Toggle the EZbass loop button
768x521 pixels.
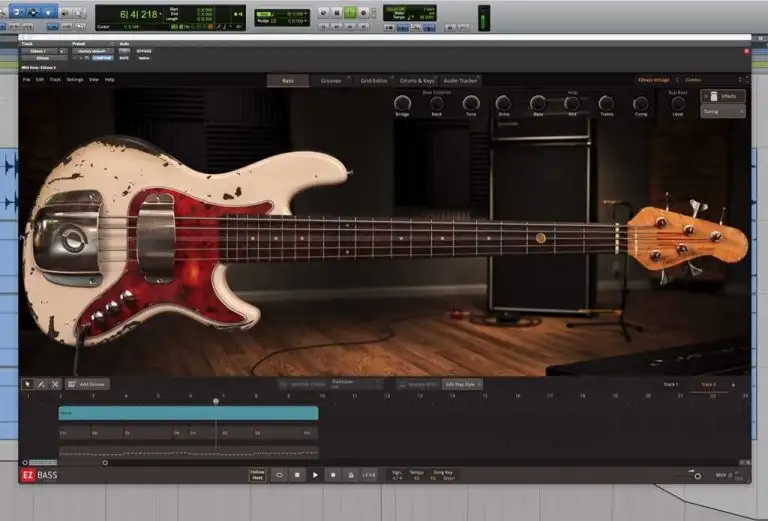click(279, 475)
